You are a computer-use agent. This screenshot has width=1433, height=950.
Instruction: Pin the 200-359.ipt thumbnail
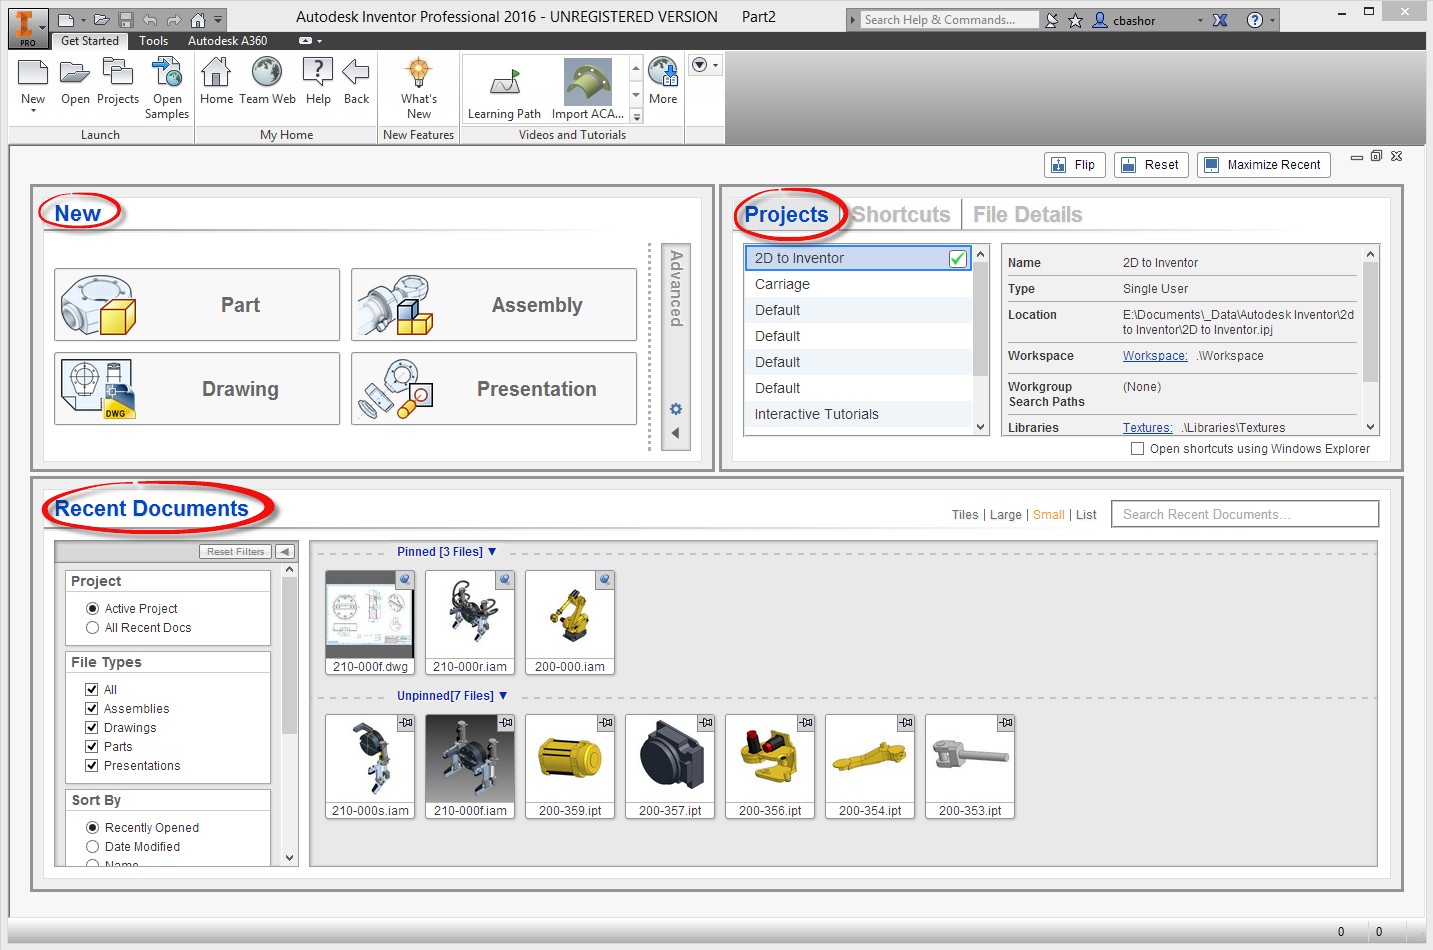click(606, 722)
